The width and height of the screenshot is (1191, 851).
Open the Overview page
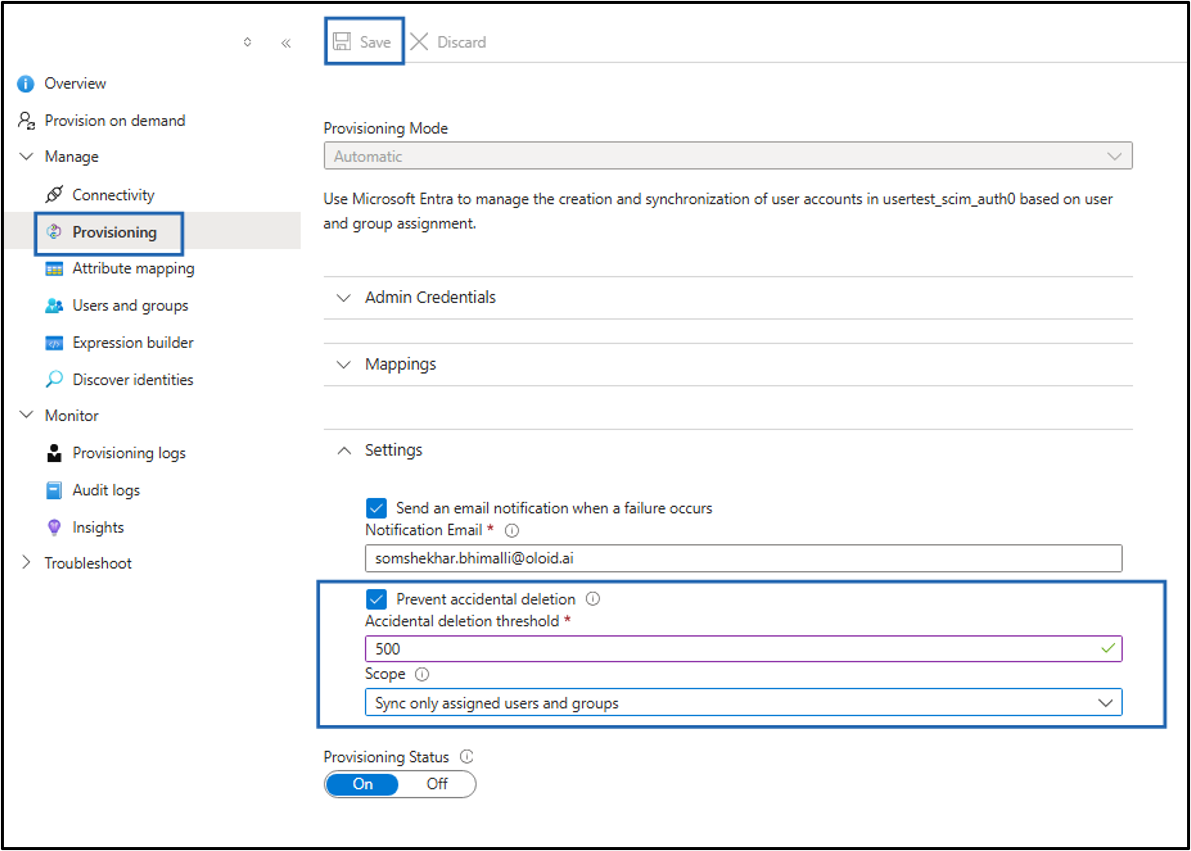coord(75,84)
